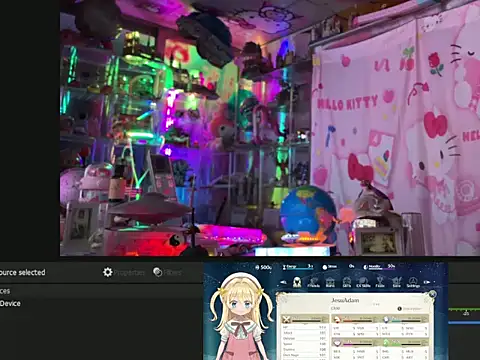
Task: Select the Defense stat row
Action: pyautogui.click(x=304, y=339)
